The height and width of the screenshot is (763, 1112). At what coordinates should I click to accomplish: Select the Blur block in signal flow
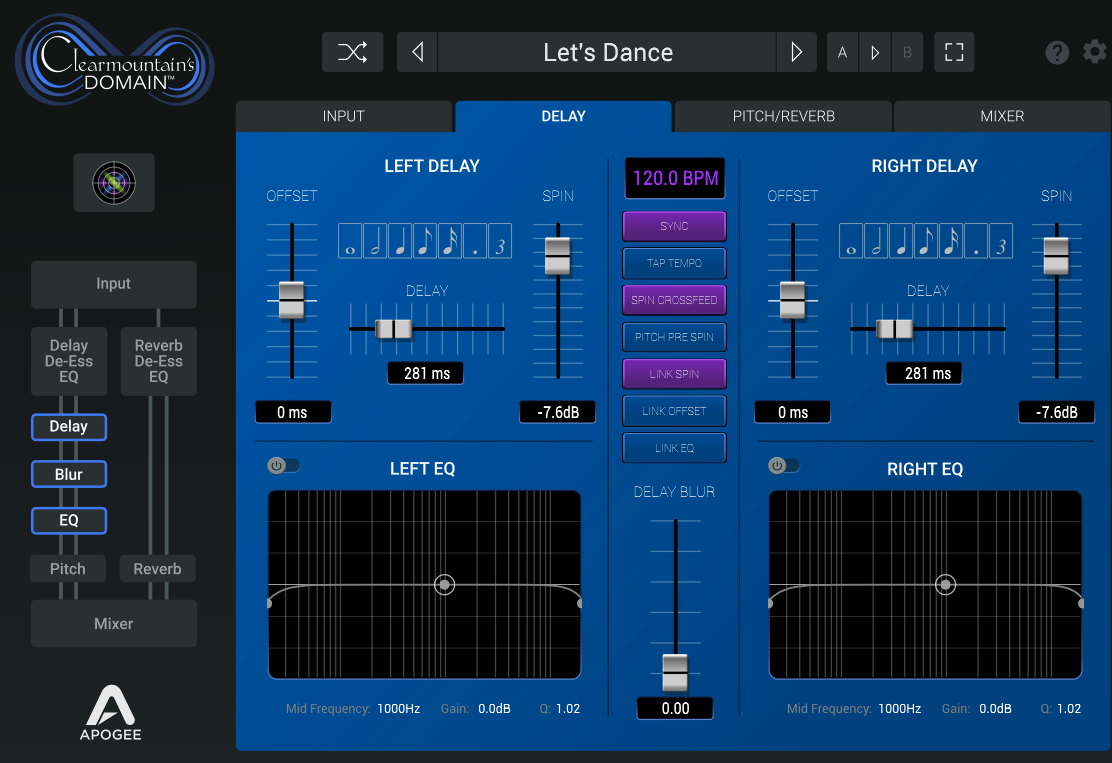[69, 474]
